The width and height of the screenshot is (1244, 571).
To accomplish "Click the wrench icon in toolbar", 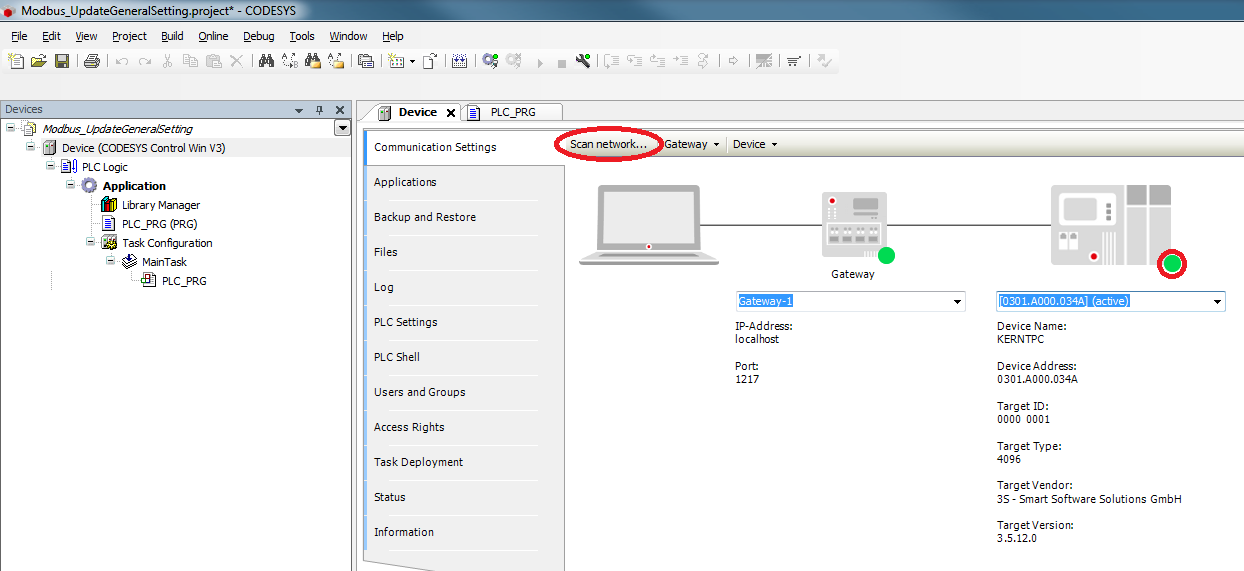I will (x=583, y=61).
